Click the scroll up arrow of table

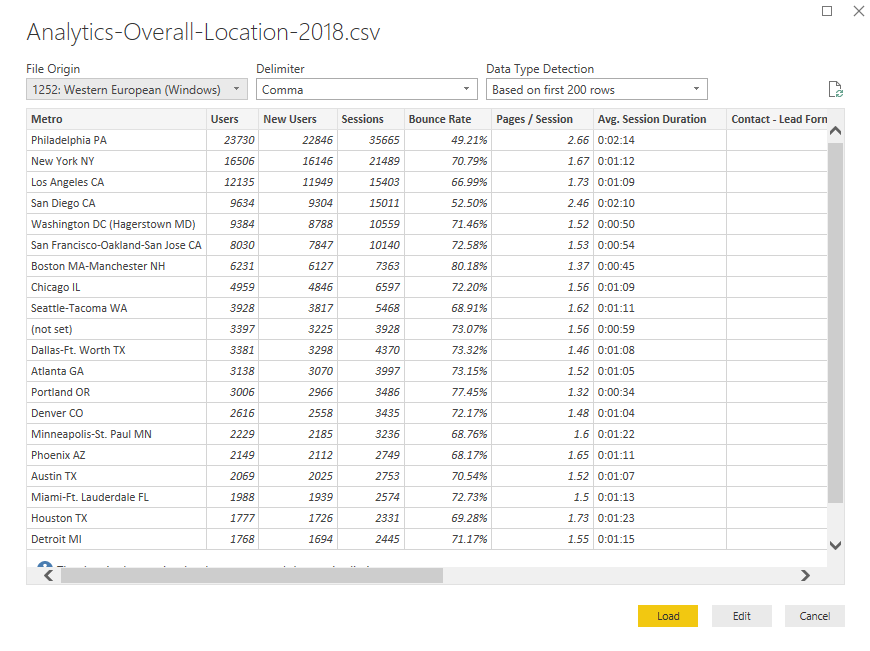(836, 130)
